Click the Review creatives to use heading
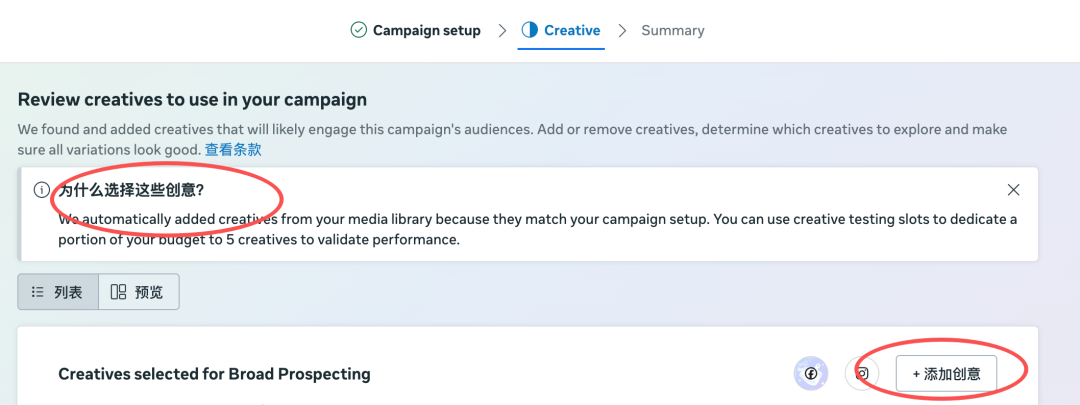This screenshot has width=1080, height=405. pos(192,100)
